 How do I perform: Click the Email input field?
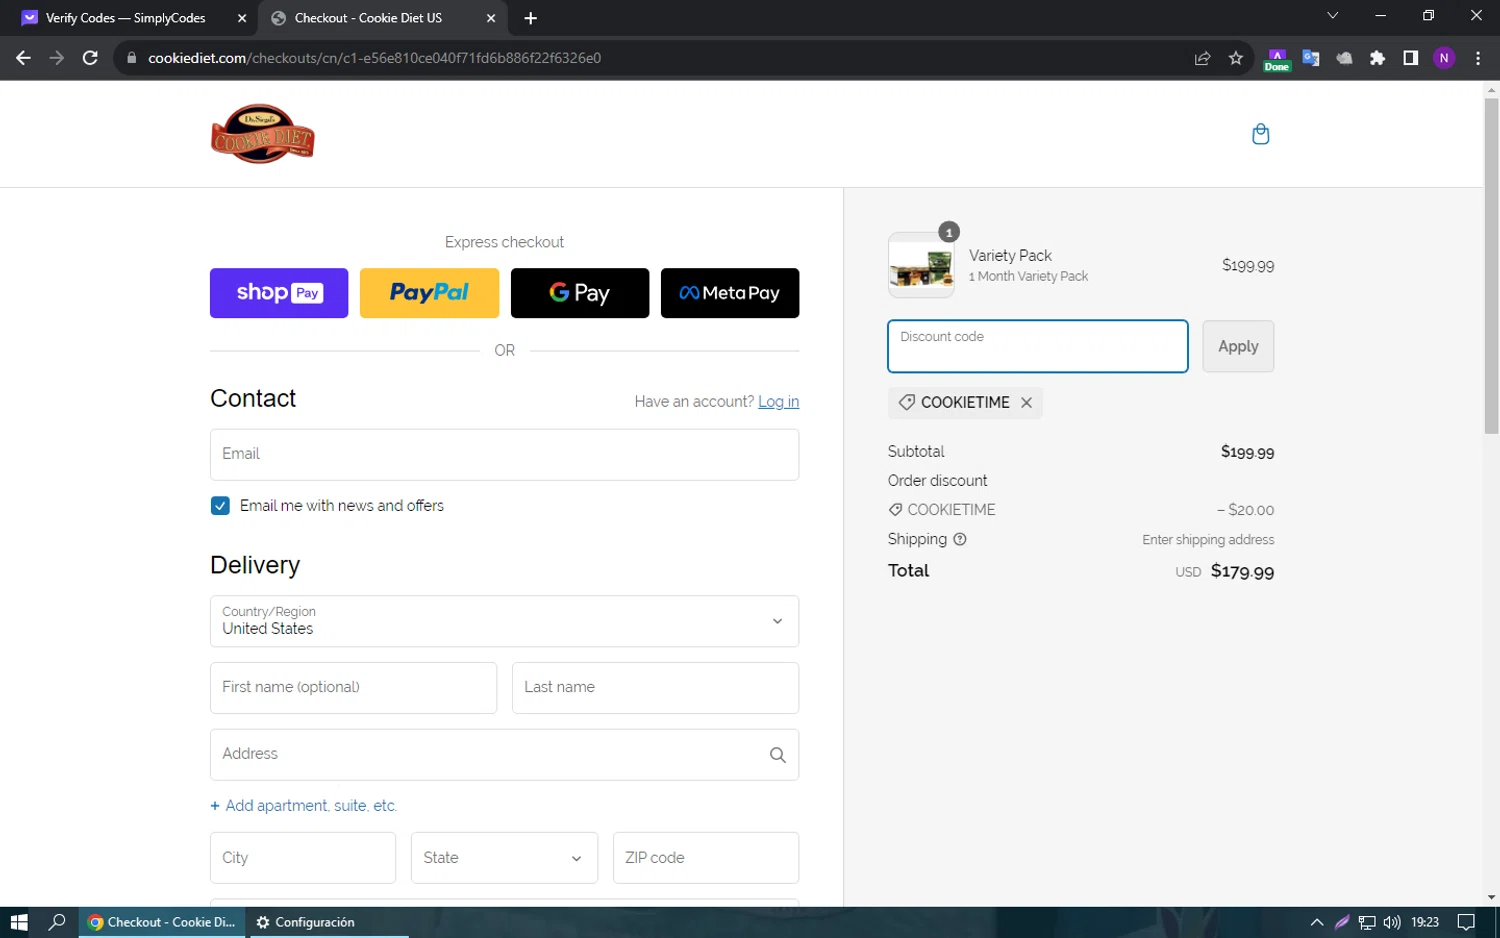pos(504,454)
